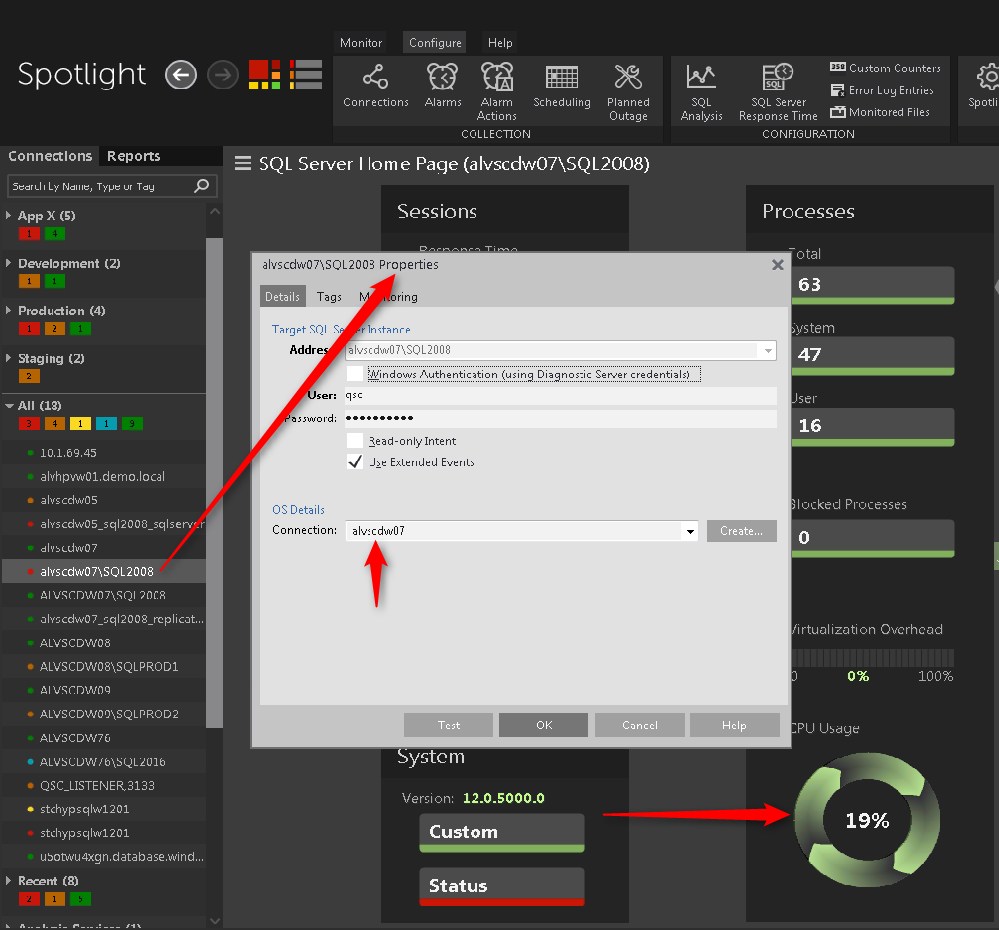Switch to the Tags tab
The height and width of the screenshot is (930, 999).
[x=329, y=297]
